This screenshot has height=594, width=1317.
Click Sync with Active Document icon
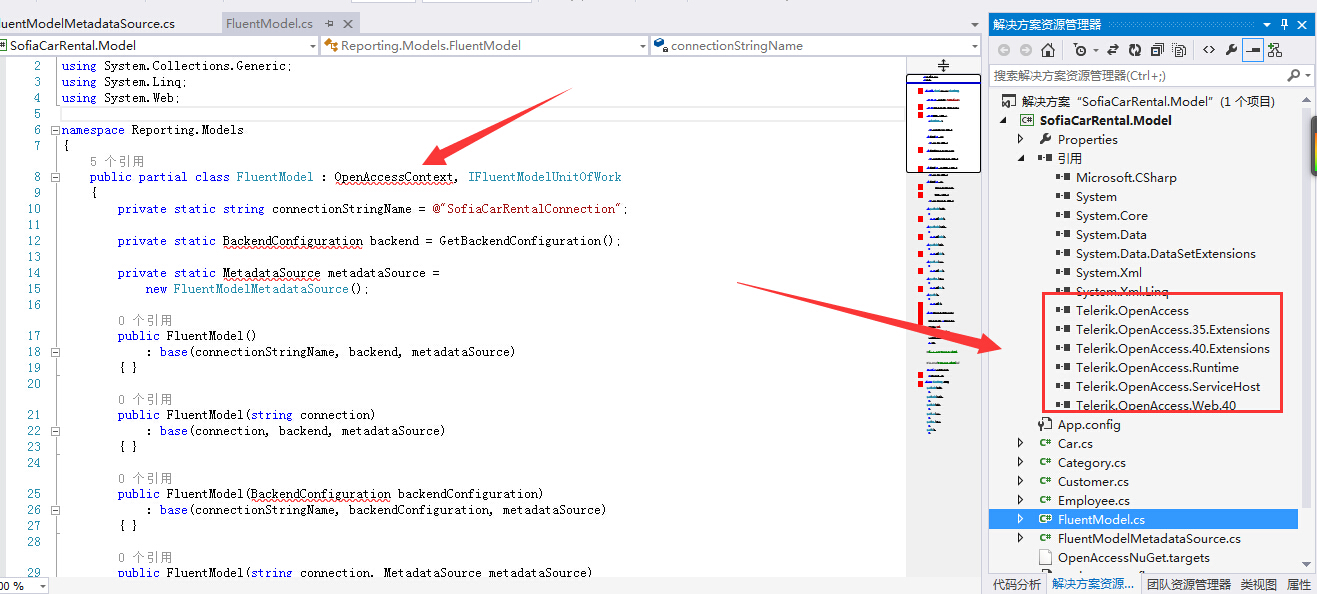pos(1112,49)
